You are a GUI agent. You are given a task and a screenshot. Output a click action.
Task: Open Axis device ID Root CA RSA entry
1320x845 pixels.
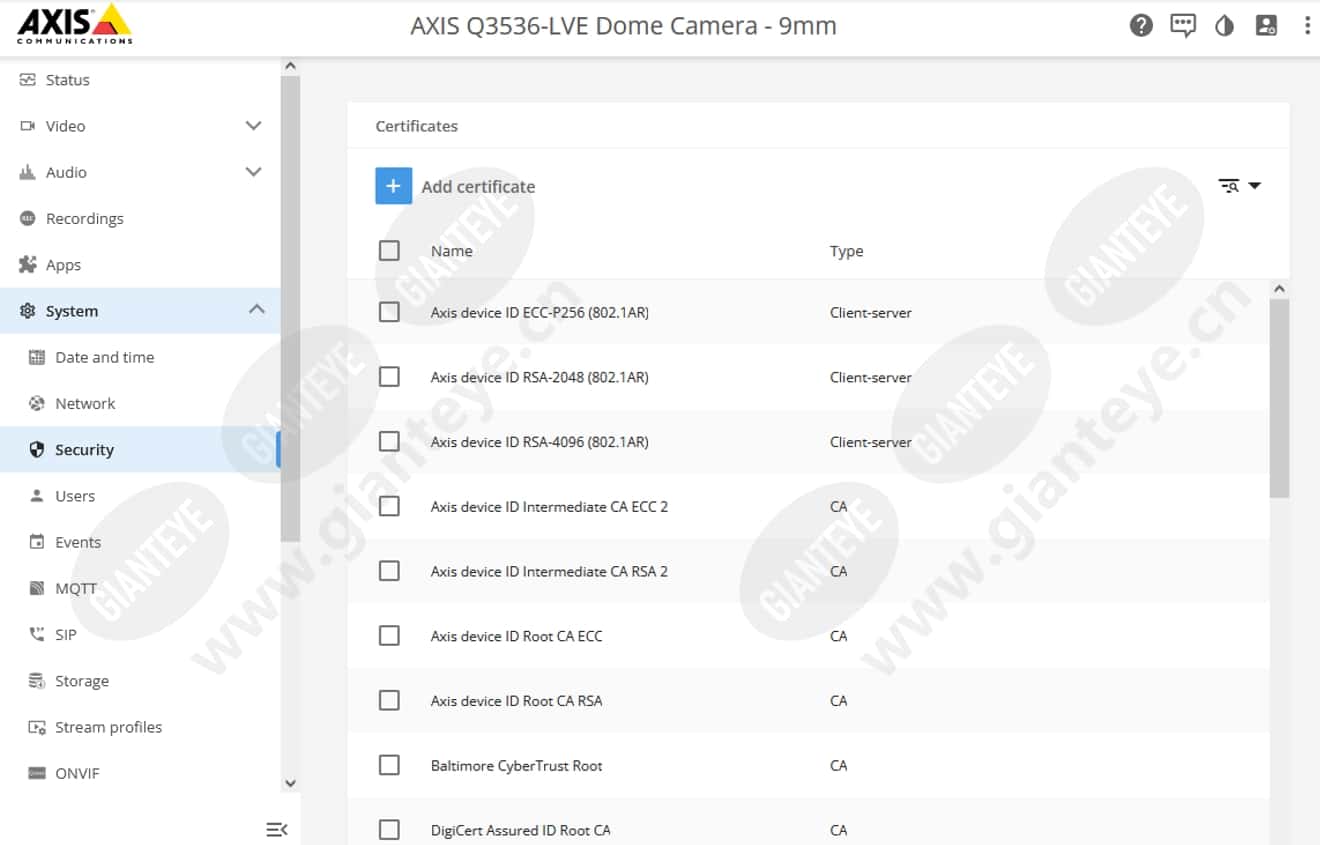click(516, 701)
